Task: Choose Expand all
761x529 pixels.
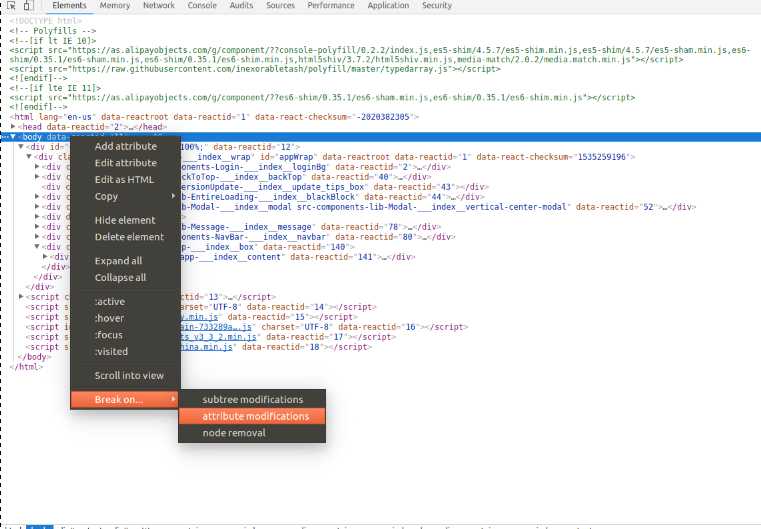Action: 126,261
